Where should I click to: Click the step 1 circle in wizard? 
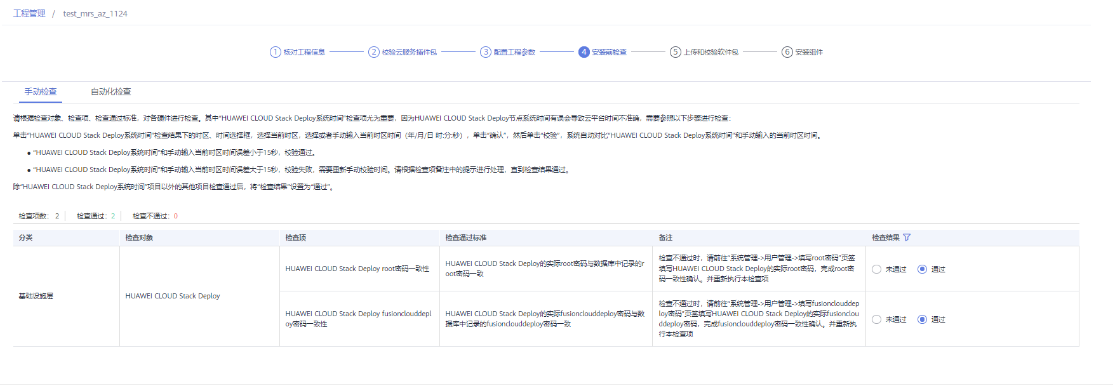pyautogui.click(x=275, y=52)
